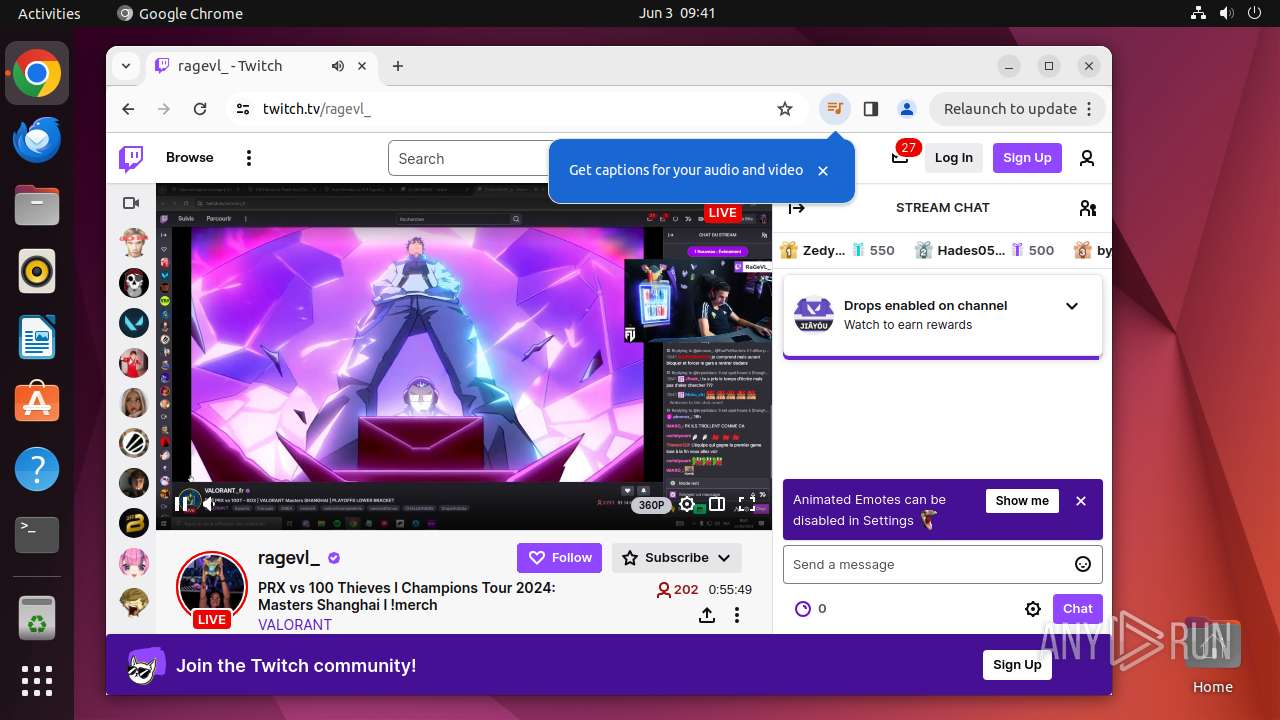Go back to the previous page
Viewport: 1280px width, 720px height.
coord(128,109)
